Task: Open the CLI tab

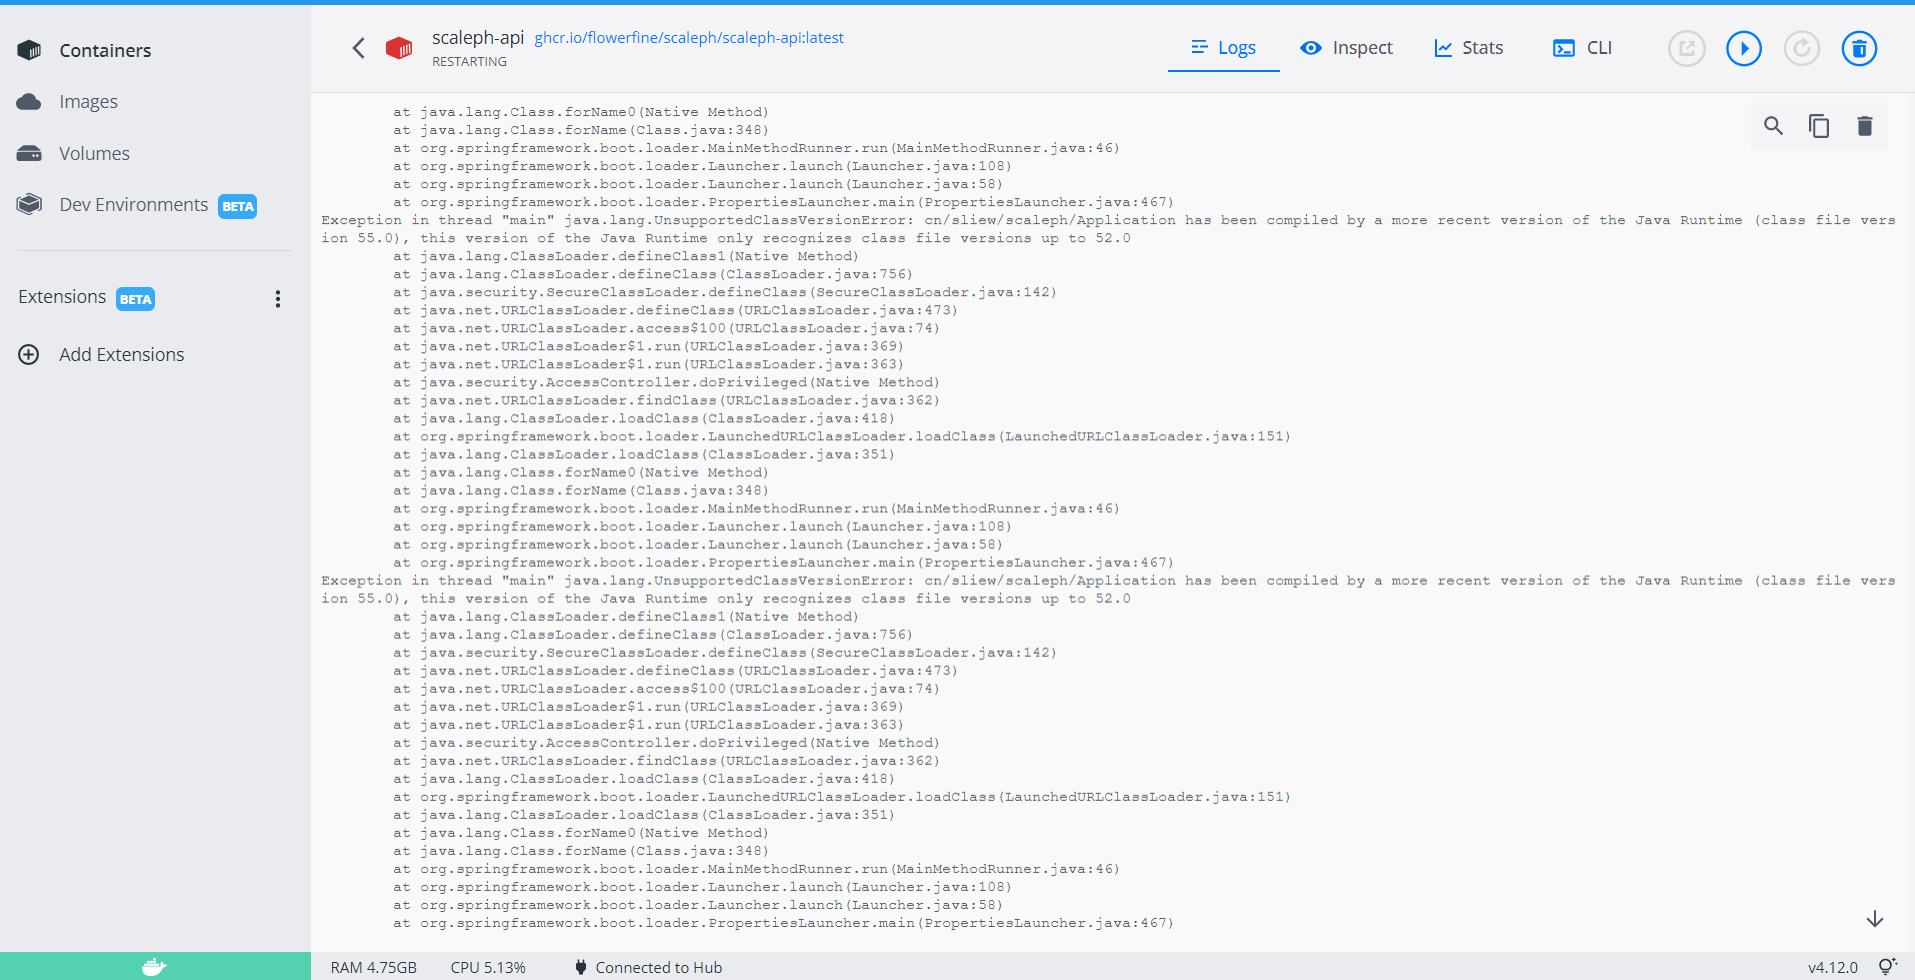Action: pyautogui.click(x=1581, y=47)
